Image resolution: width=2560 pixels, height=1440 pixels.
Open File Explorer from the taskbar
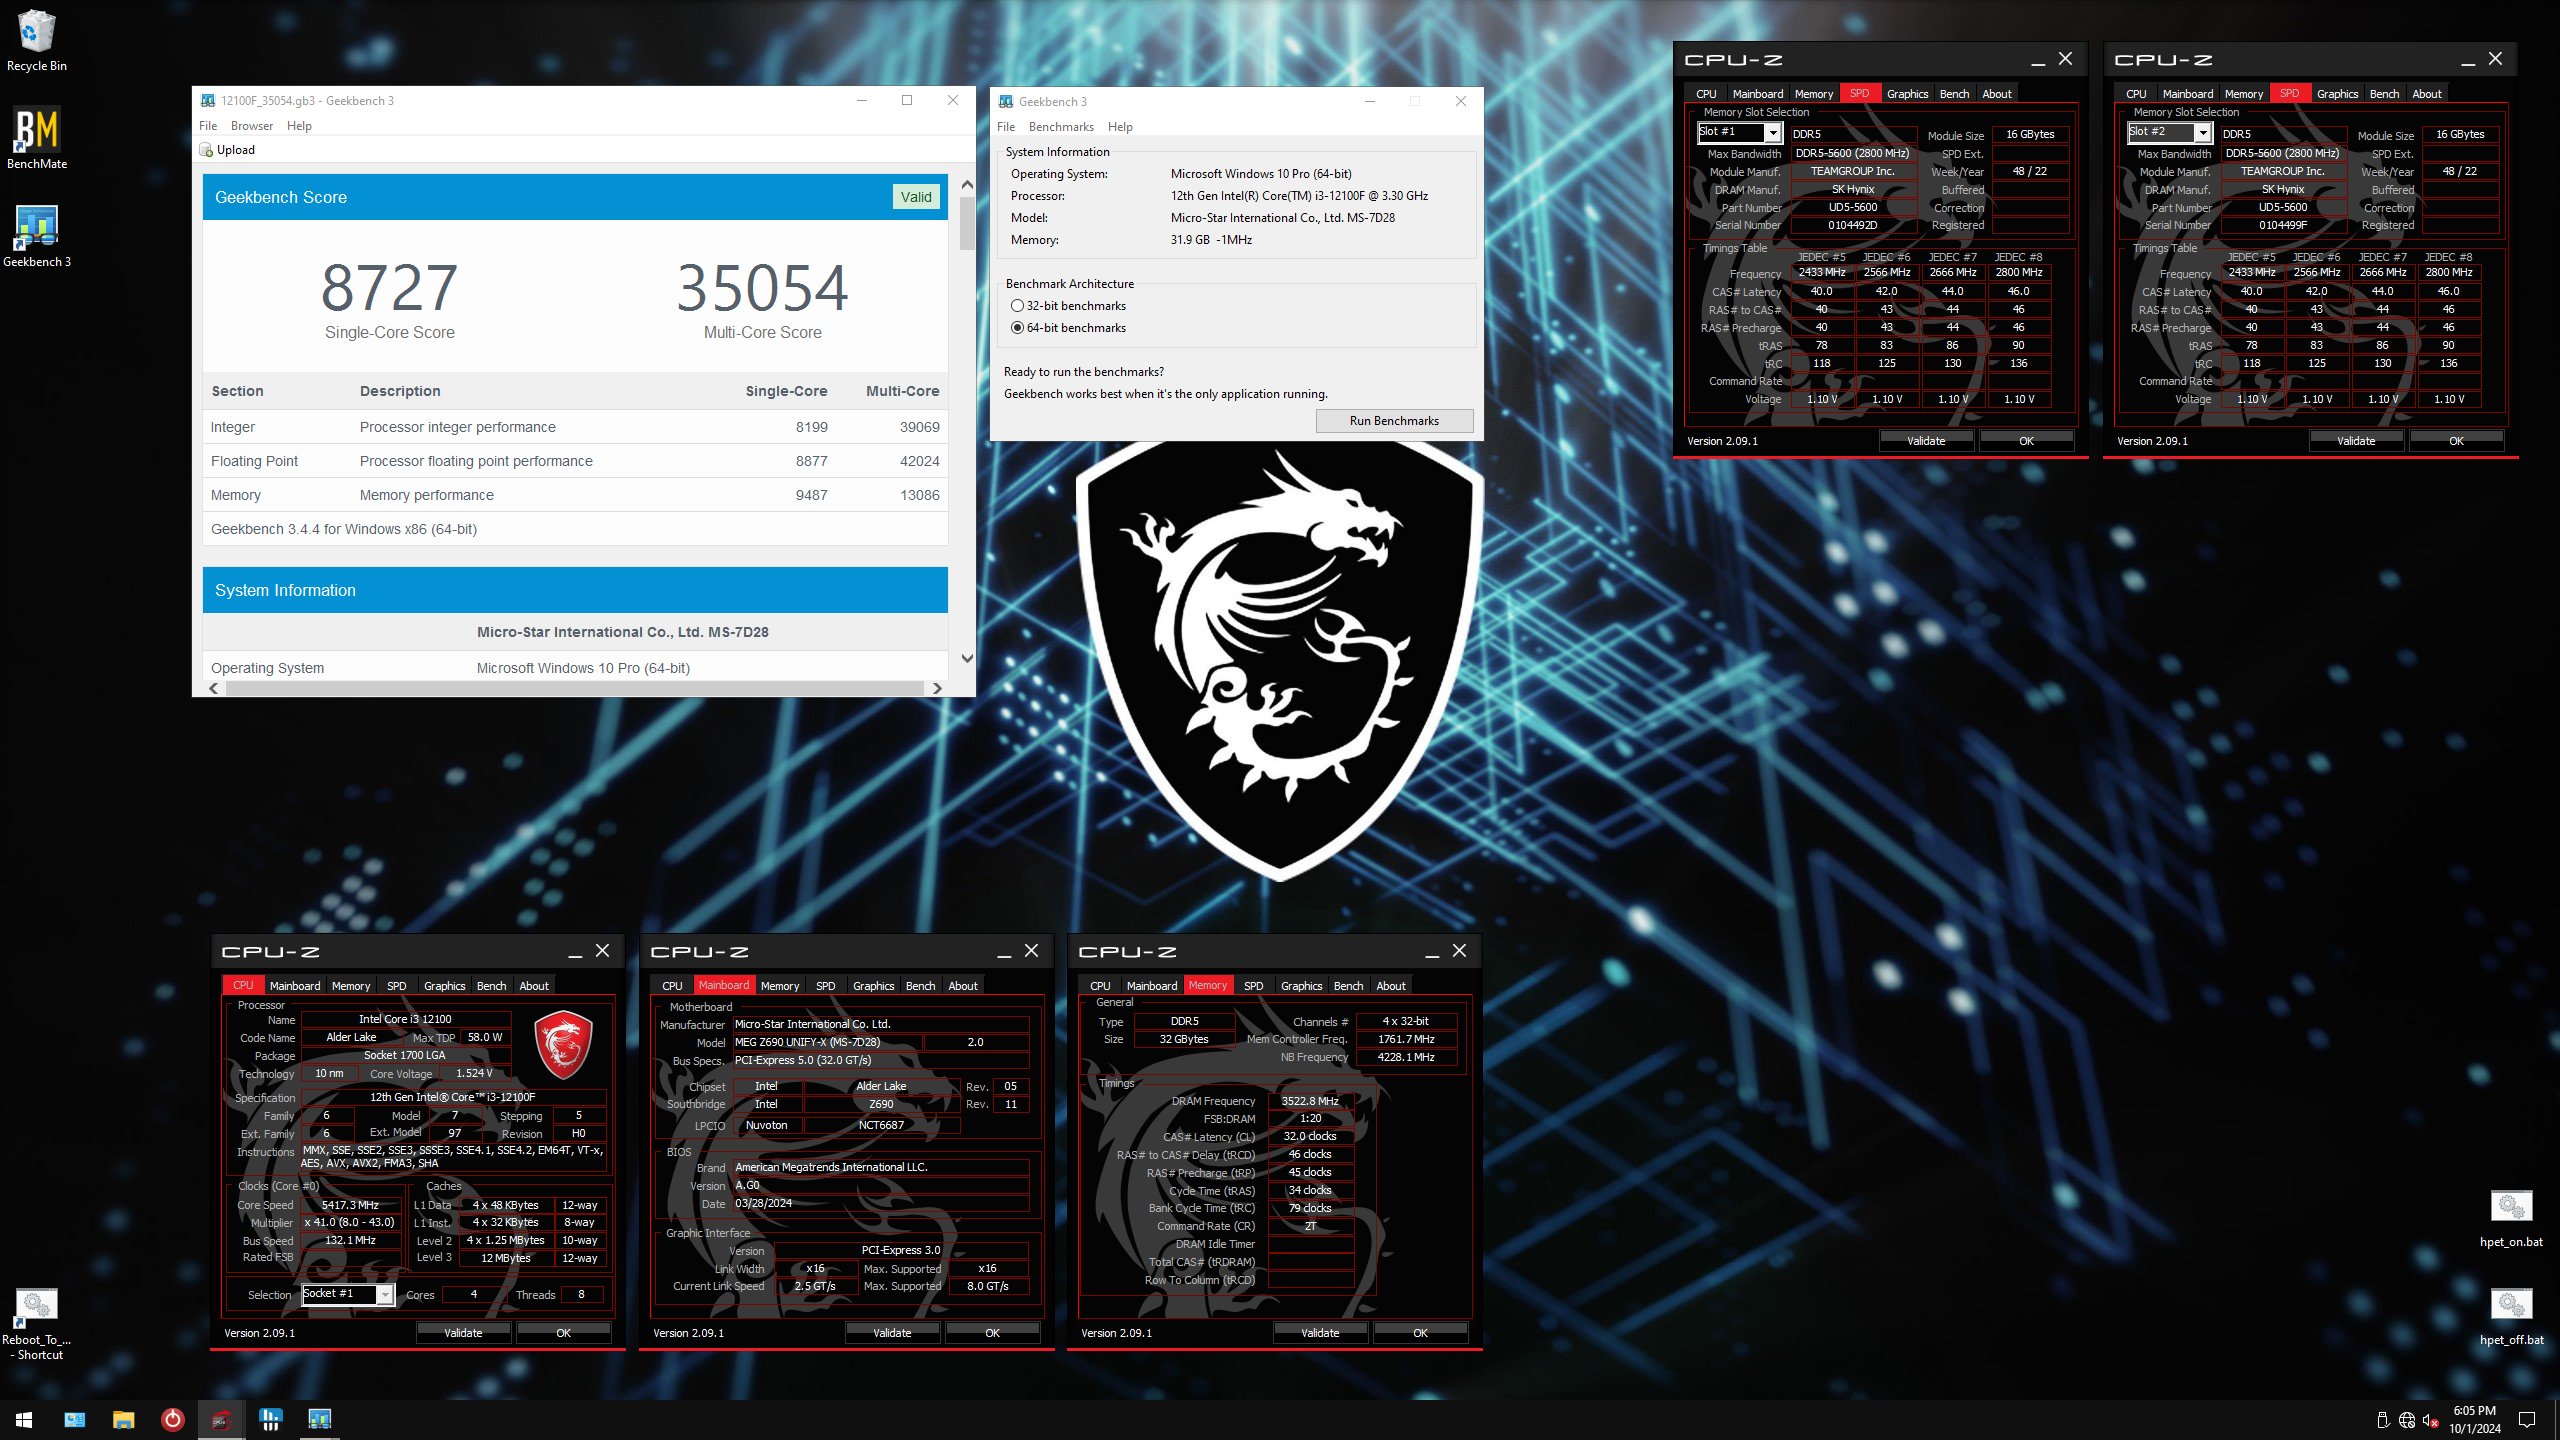coord(123,1419)
